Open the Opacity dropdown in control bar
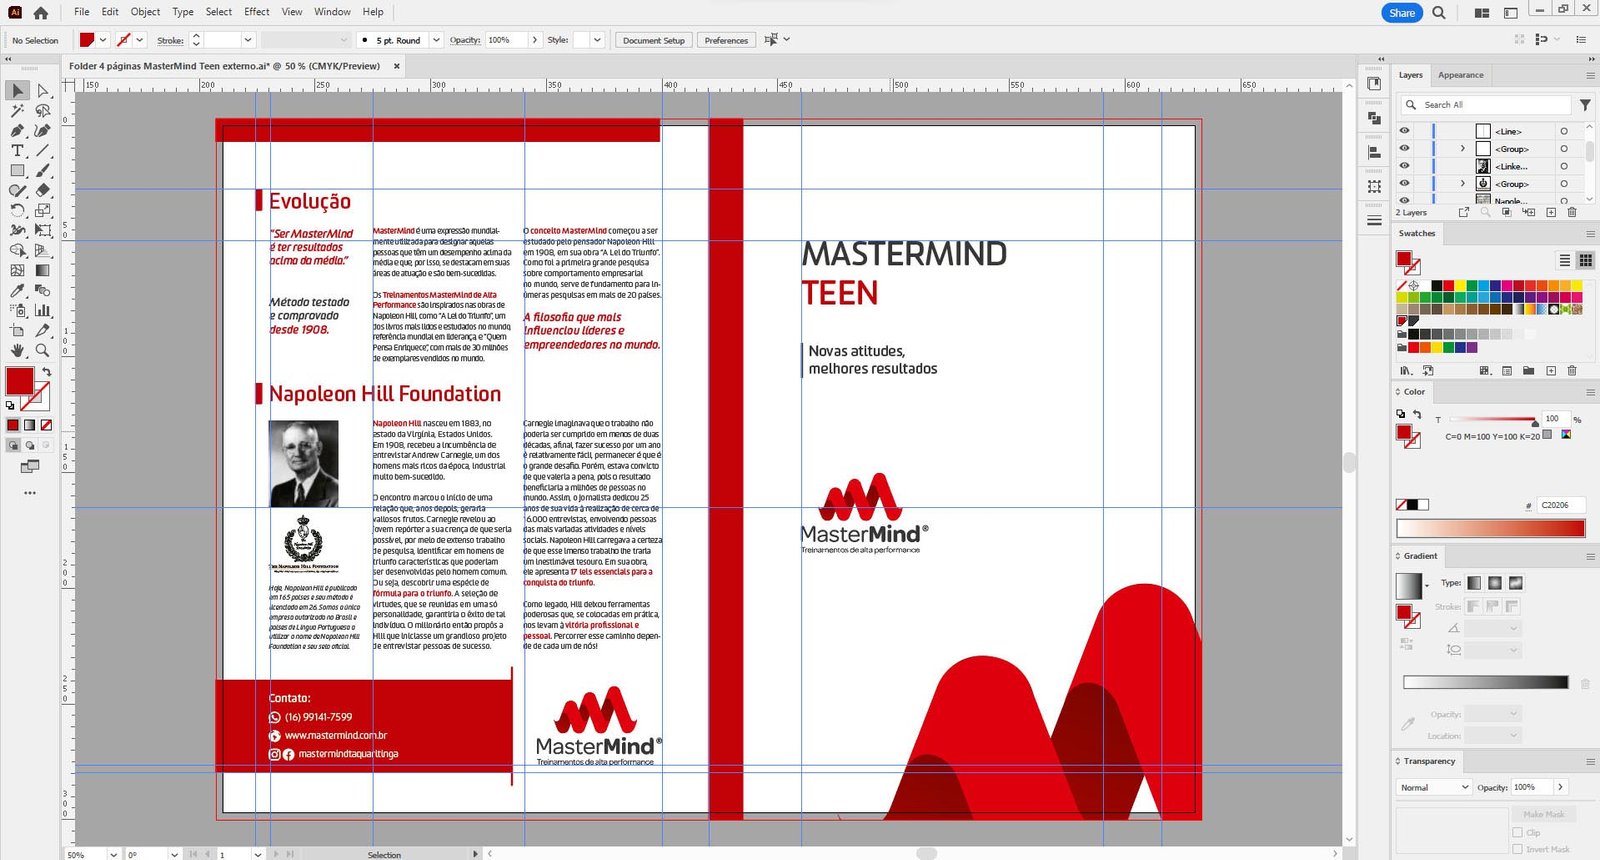 click(535, 40)
